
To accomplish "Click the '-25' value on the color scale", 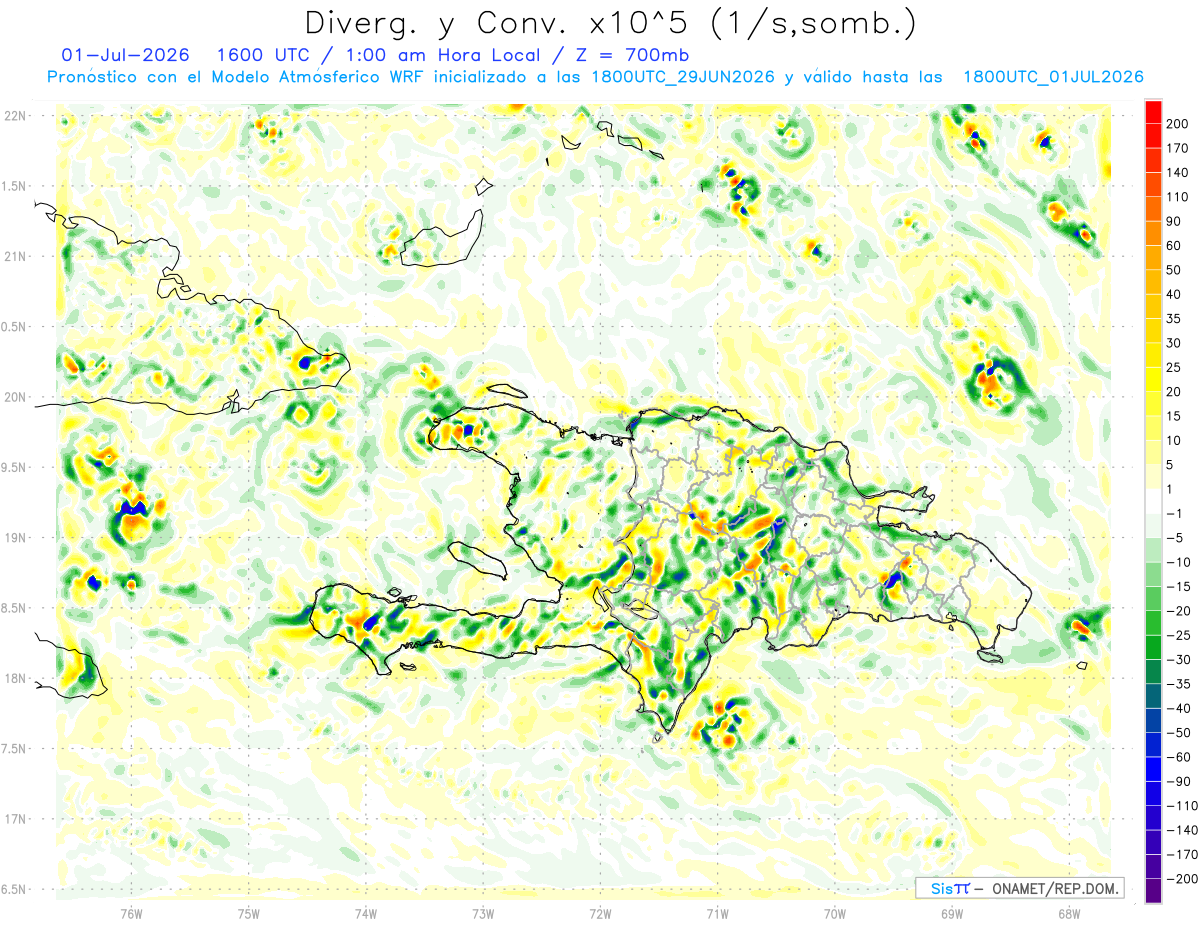I will coord(1178,635).
